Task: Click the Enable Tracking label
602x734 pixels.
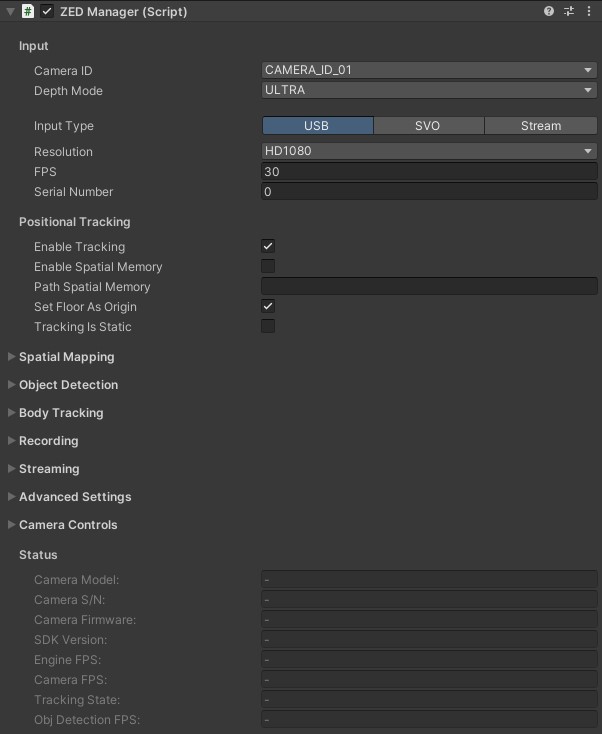Action: [80, 247]
